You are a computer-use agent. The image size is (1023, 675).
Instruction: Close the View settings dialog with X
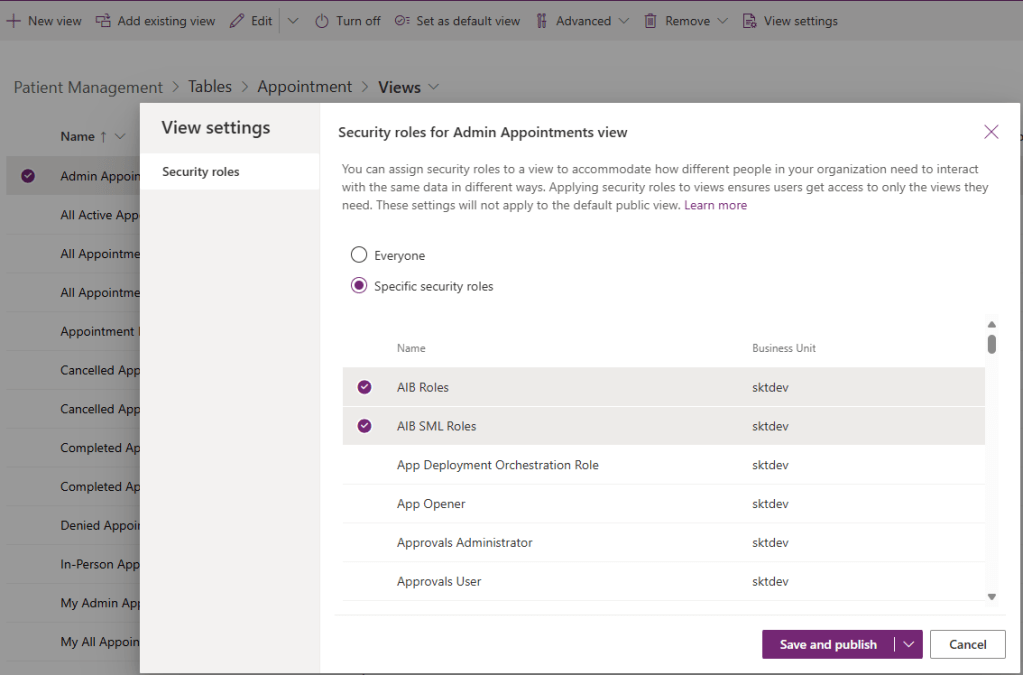[991, 132]
